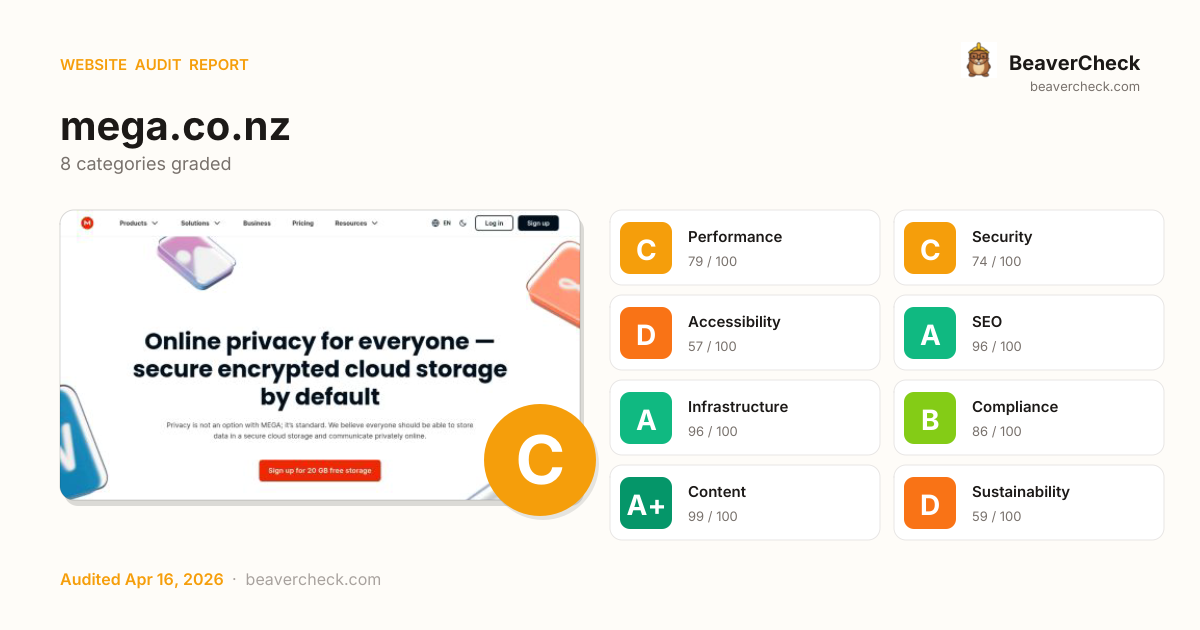Go to the Pricing menu item

point(302,223)
